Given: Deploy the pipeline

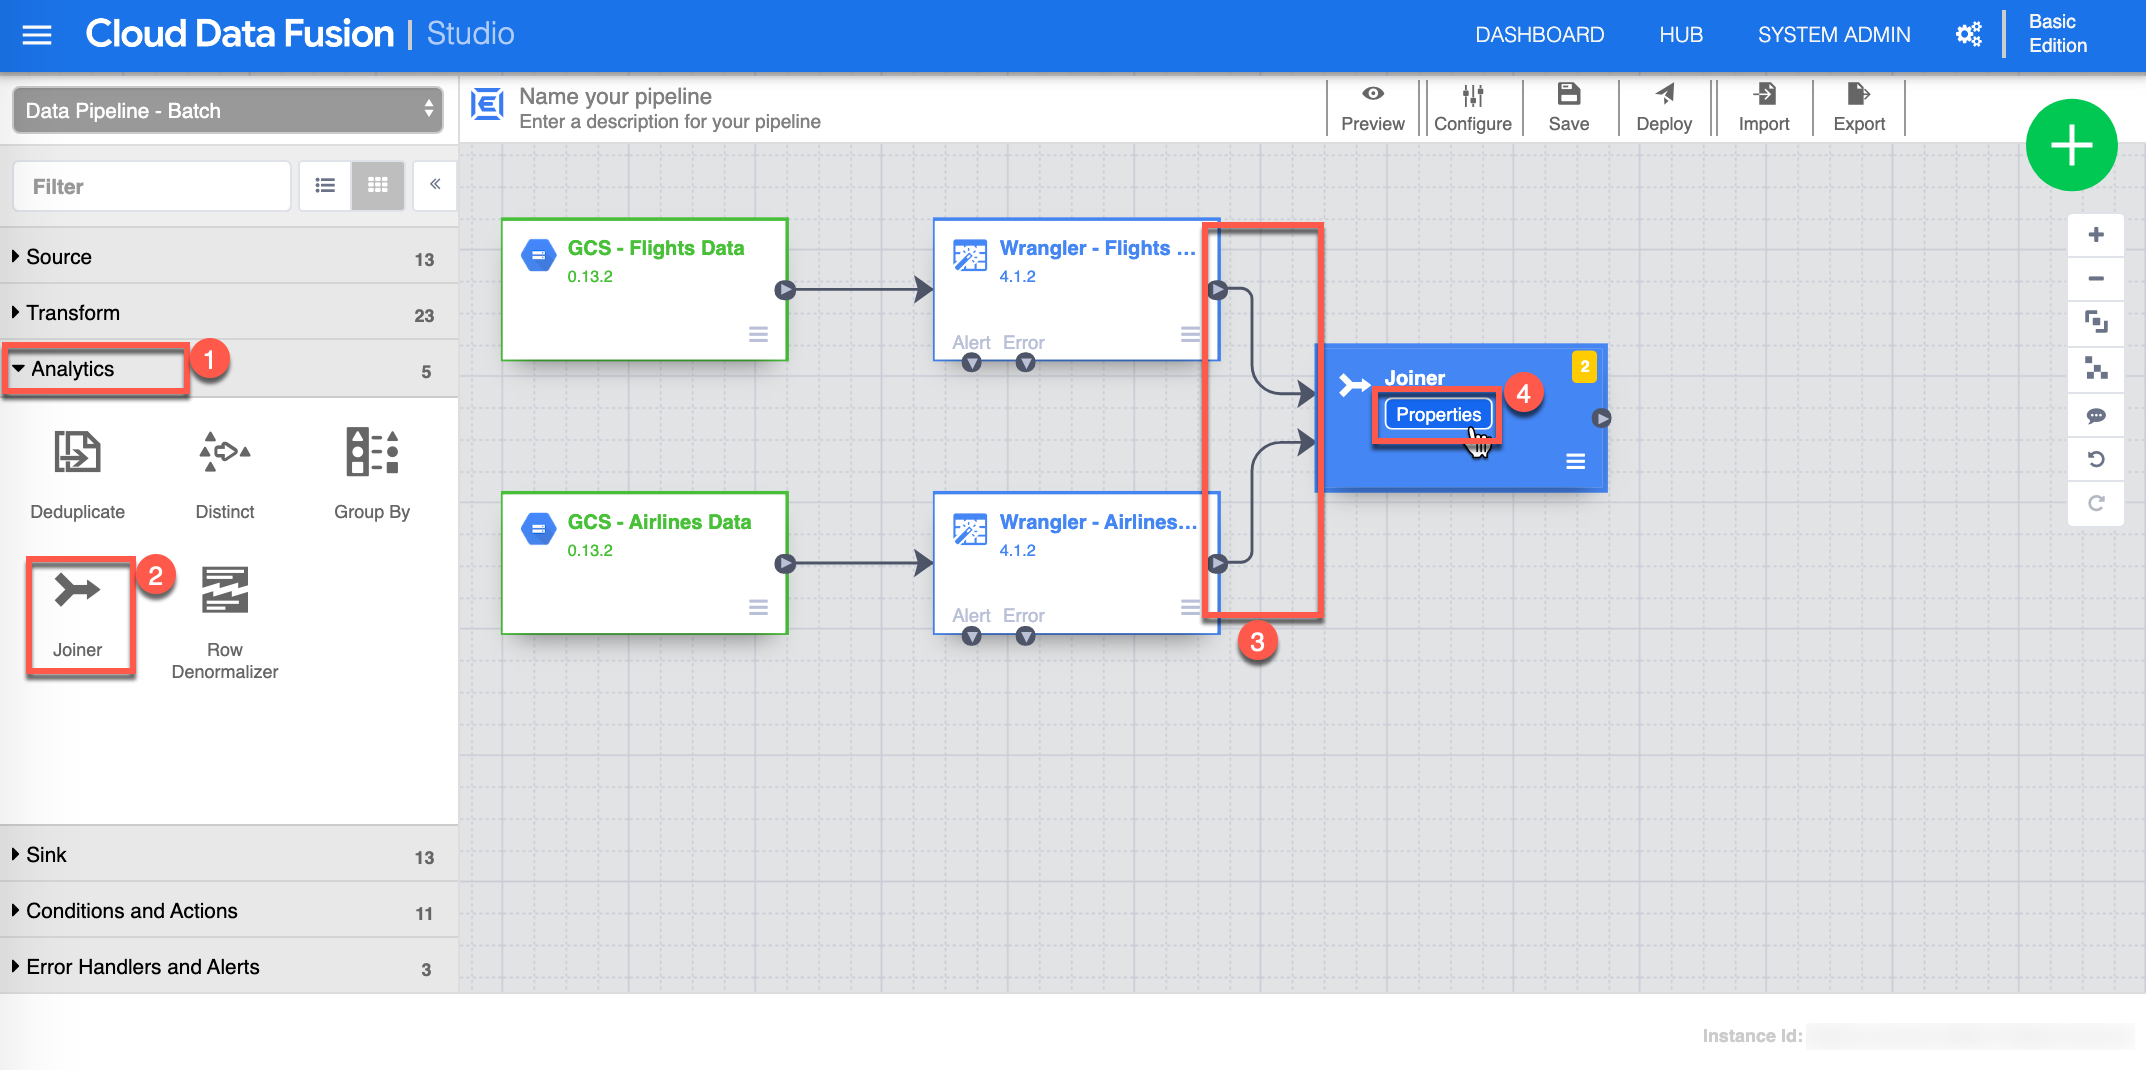Looking at the screenshot, I should click(1664, 108).
